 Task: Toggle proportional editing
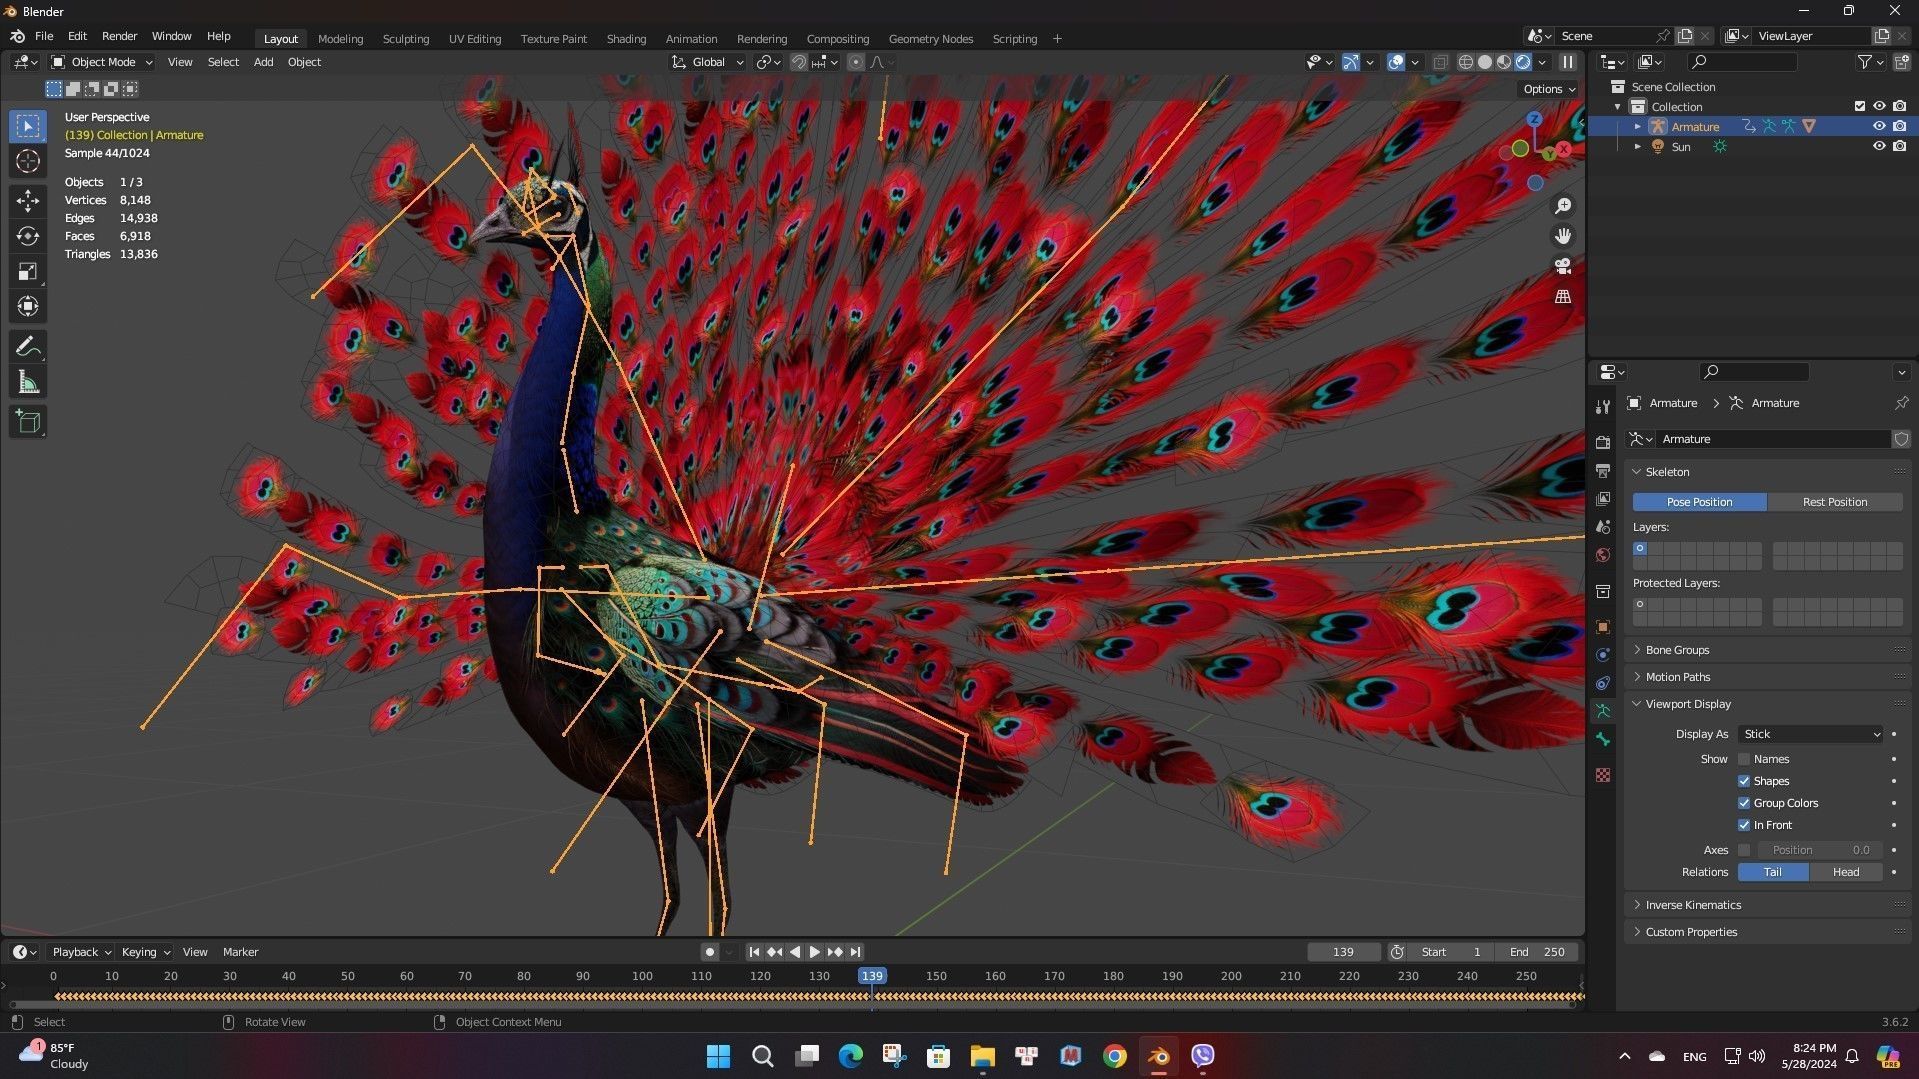tap(856, 62)
